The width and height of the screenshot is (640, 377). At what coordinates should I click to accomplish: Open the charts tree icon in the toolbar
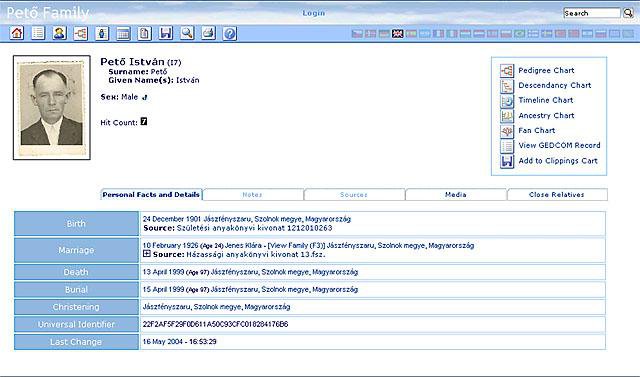81,33
